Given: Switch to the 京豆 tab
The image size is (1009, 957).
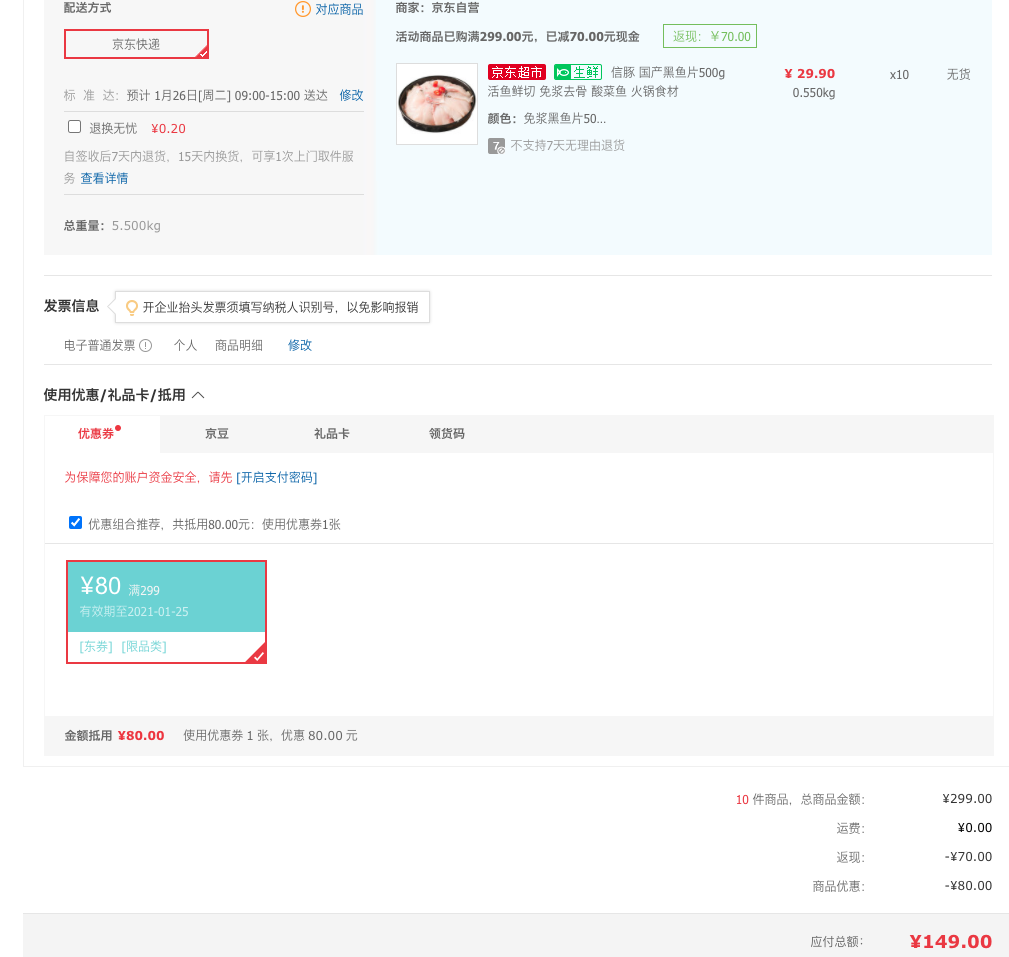Looking at the screenshot, I should pyautogui.click(x=217, y=434).
